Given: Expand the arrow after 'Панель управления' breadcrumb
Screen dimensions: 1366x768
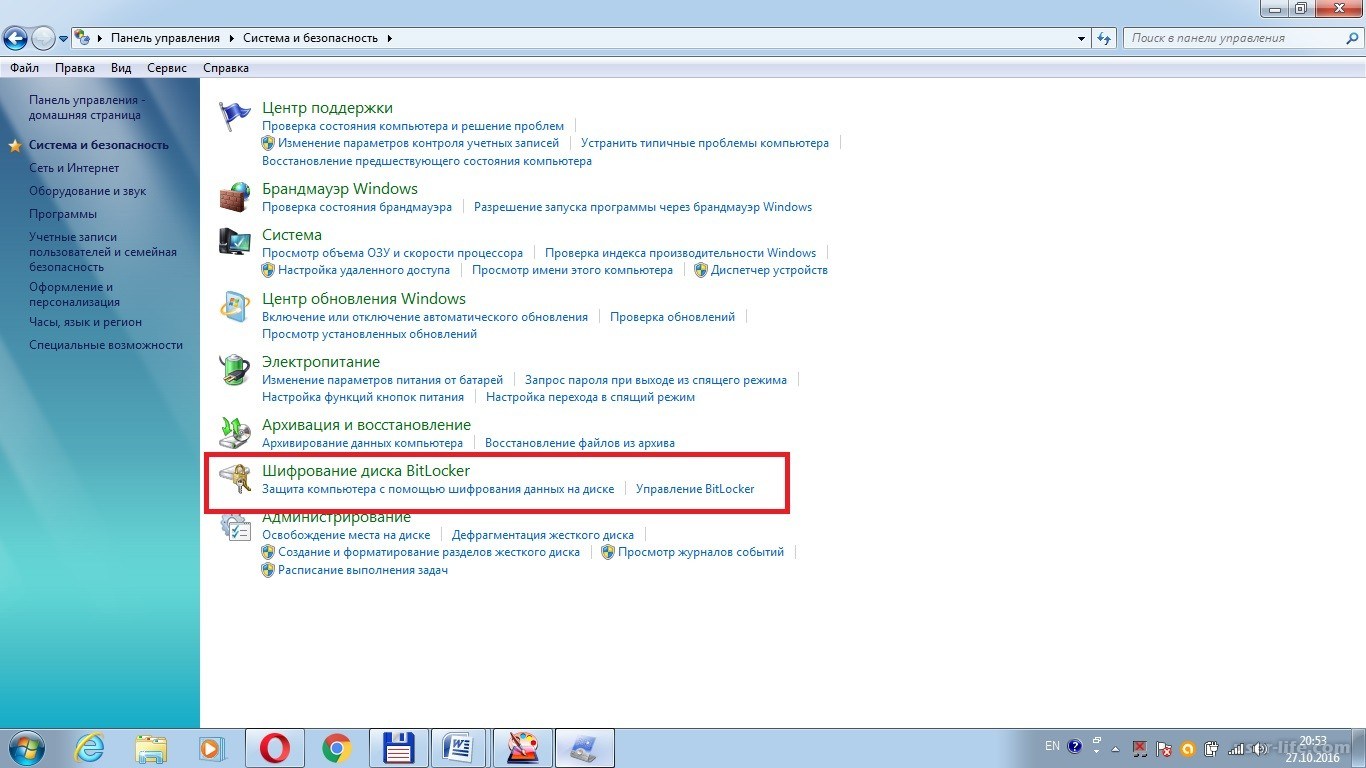Looking at the screenshot, I should tap(231, 38).
